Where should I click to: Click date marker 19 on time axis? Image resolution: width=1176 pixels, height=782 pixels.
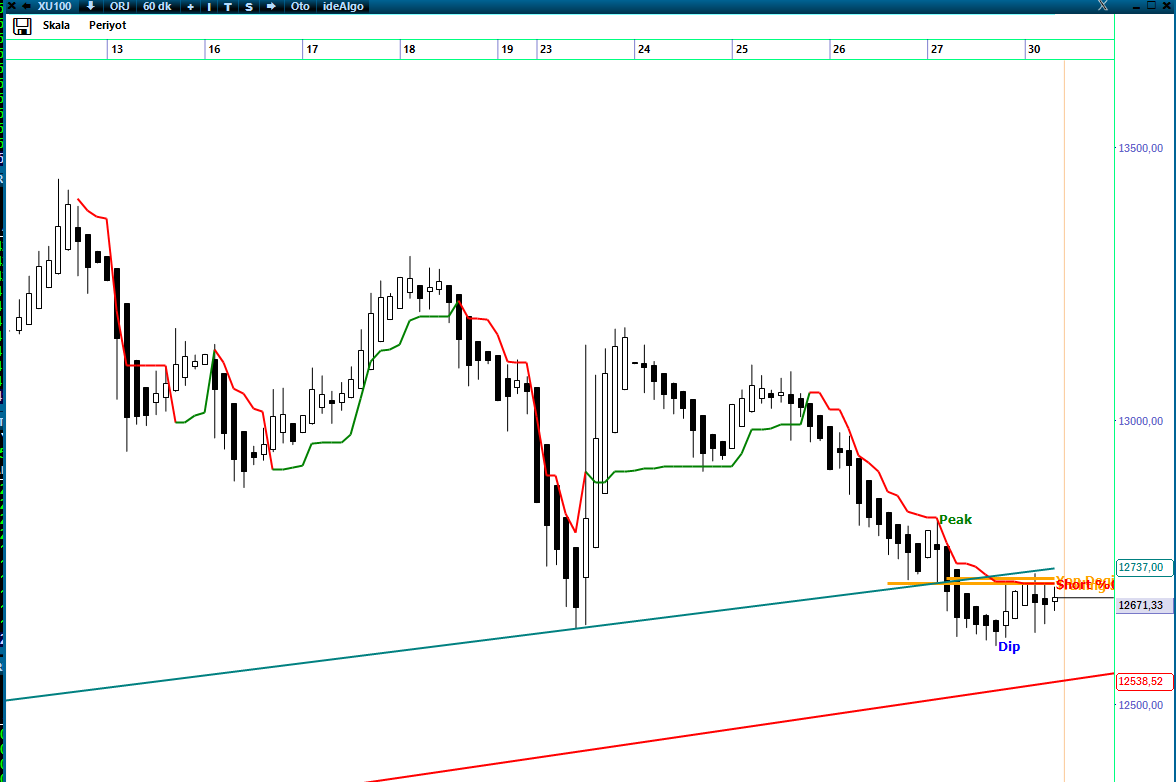tap(507, 49)
